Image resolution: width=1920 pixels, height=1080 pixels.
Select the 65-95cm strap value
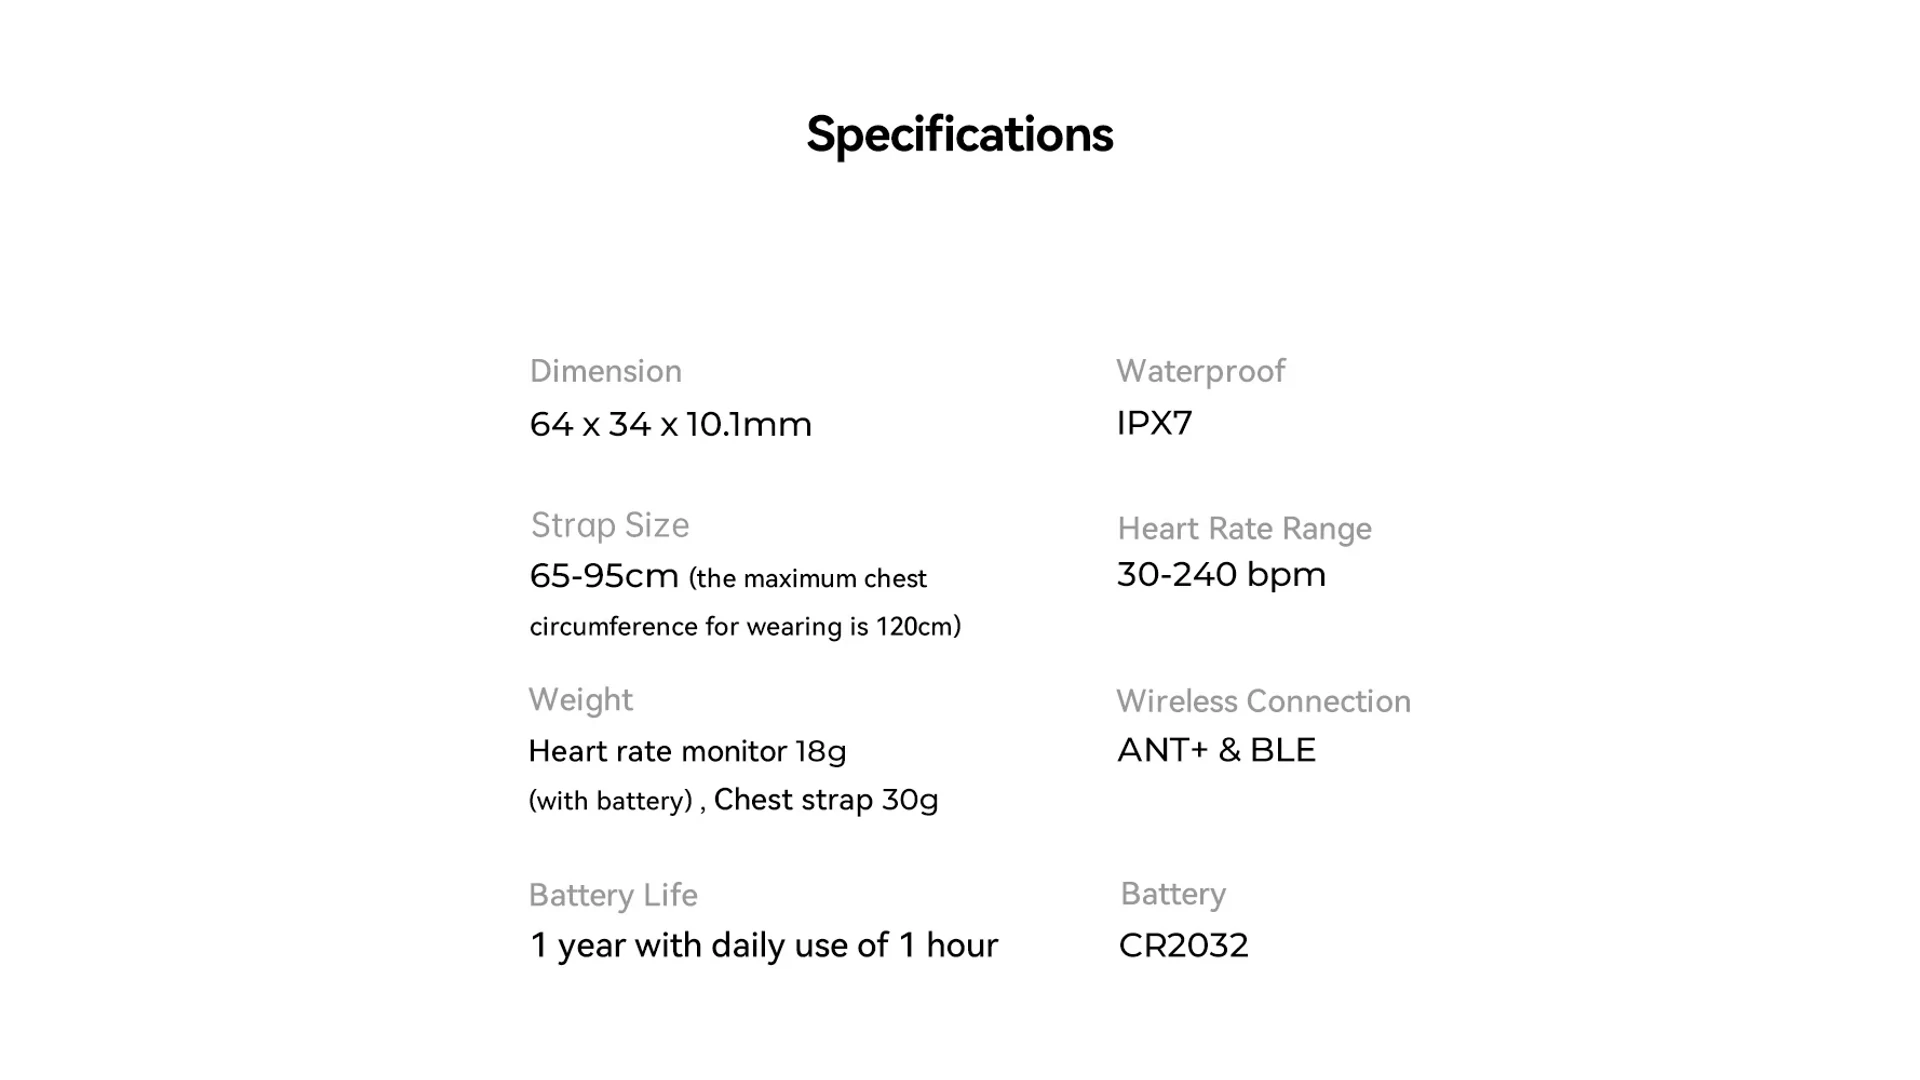tap(603, 576)
